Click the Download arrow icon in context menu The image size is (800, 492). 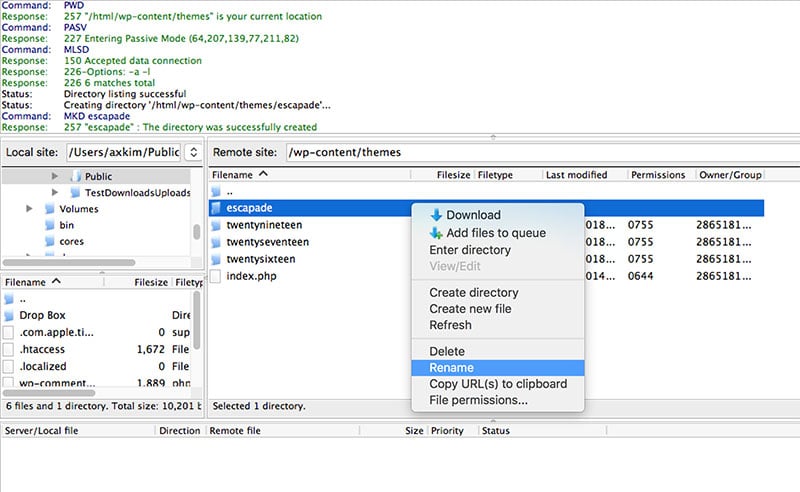pyautogui.click(x=436, y=215)
